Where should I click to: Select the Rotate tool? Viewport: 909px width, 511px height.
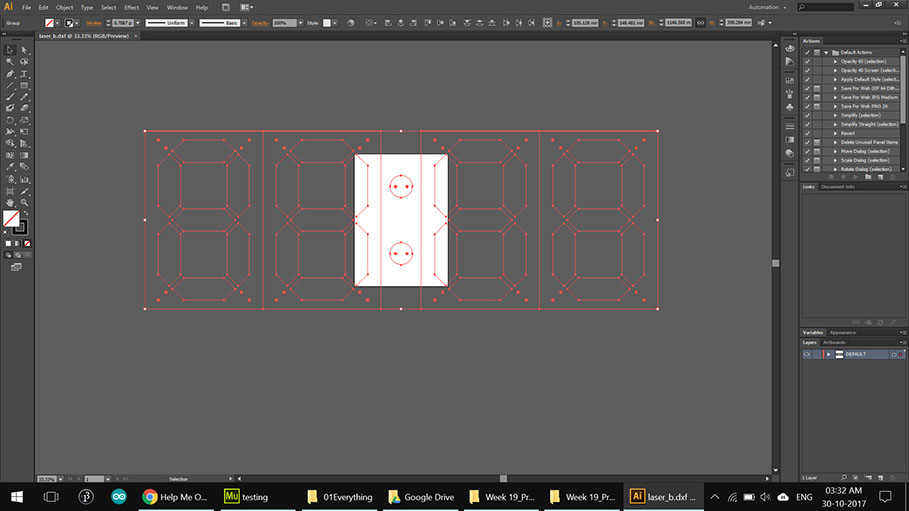[10, 121]
